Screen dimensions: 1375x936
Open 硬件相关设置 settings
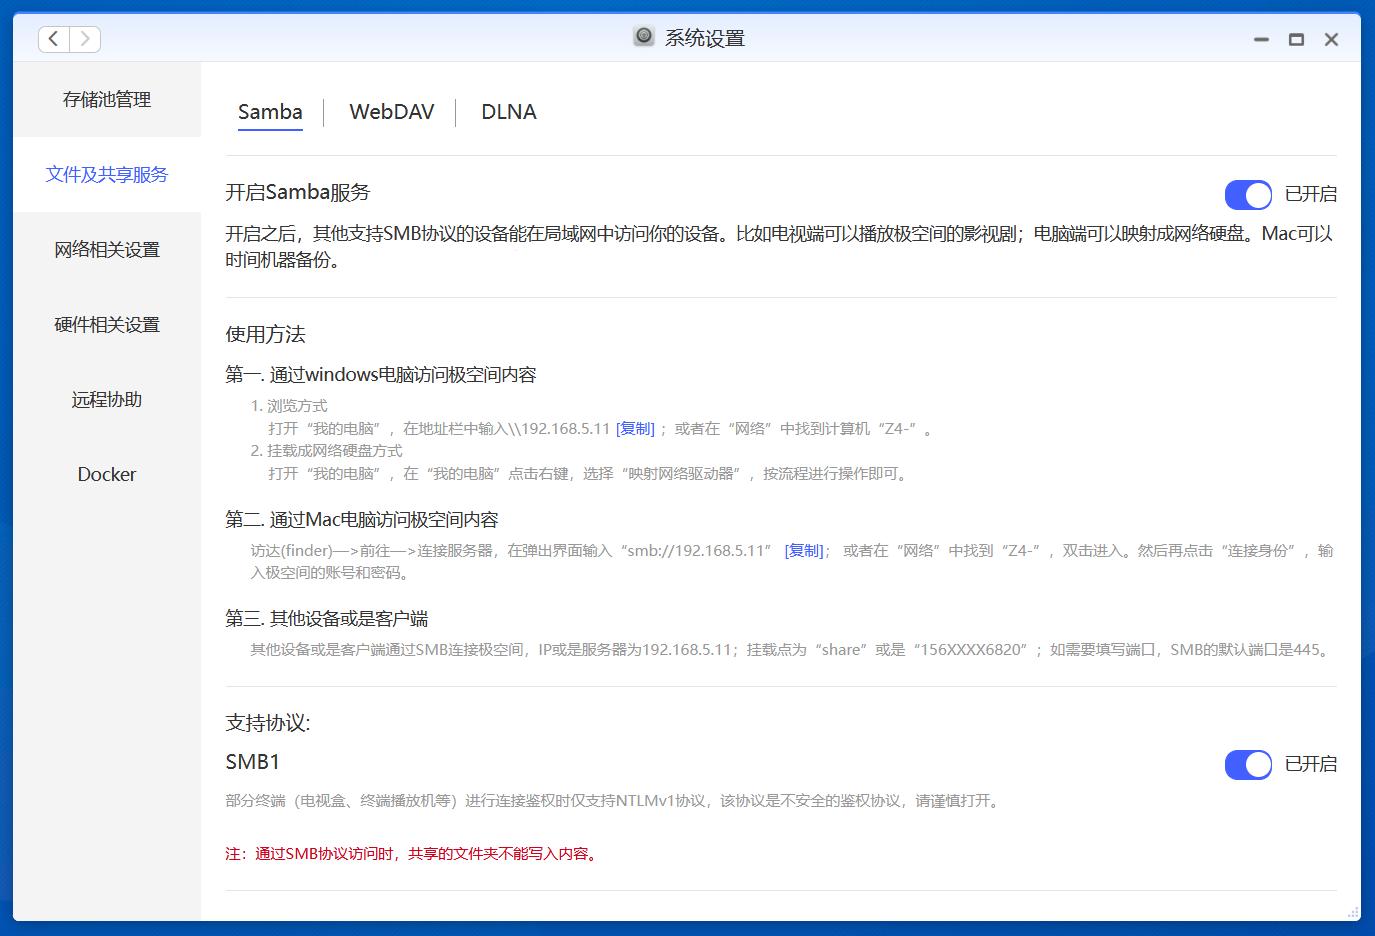(x=106, y=324)
